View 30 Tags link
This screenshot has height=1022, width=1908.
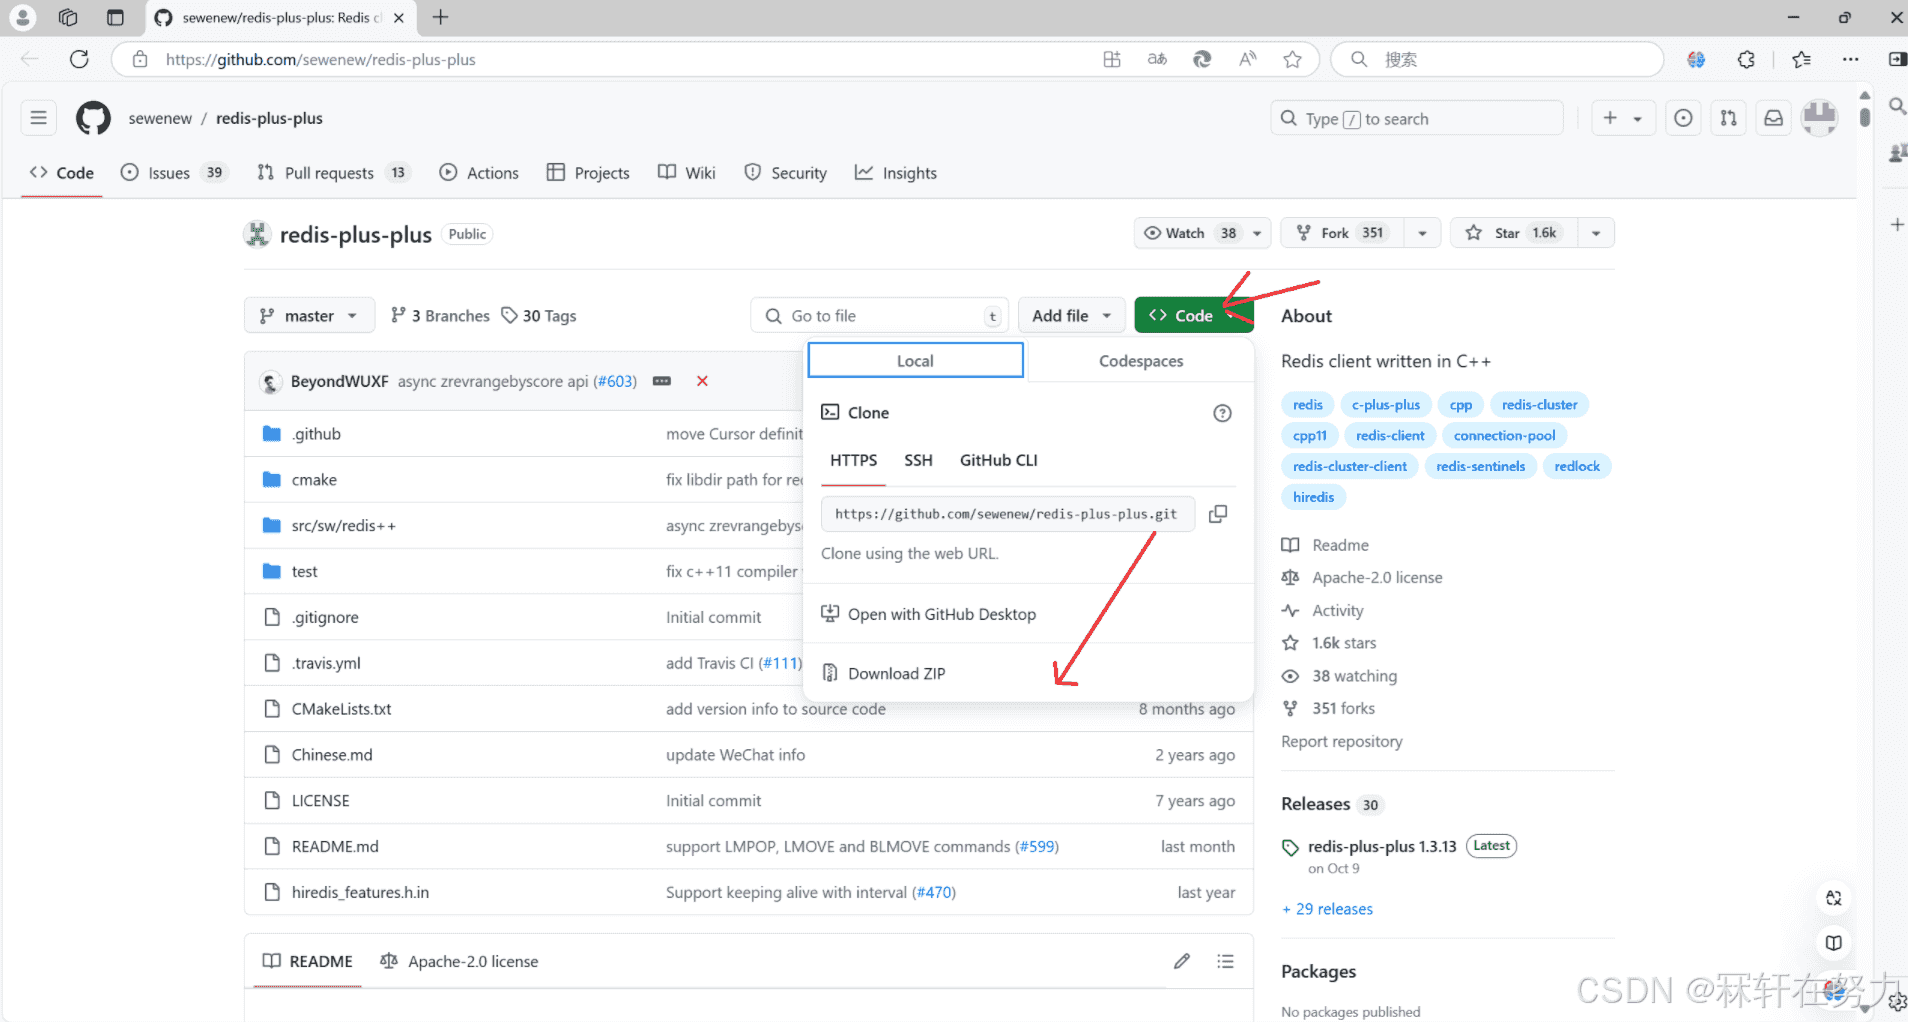(x=539, y=315)
